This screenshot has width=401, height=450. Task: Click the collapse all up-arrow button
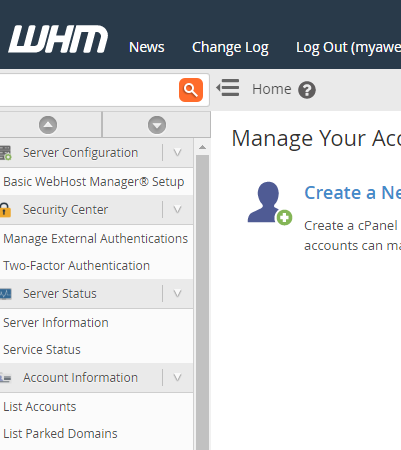pyautogui.click(x=48, y=125)
